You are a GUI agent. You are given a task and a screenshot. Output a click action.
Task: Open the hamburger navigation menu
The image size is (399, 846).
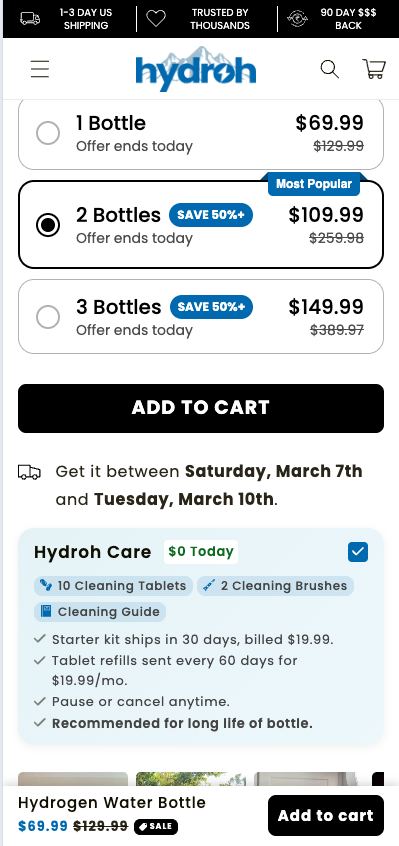[x=39, y=69]
